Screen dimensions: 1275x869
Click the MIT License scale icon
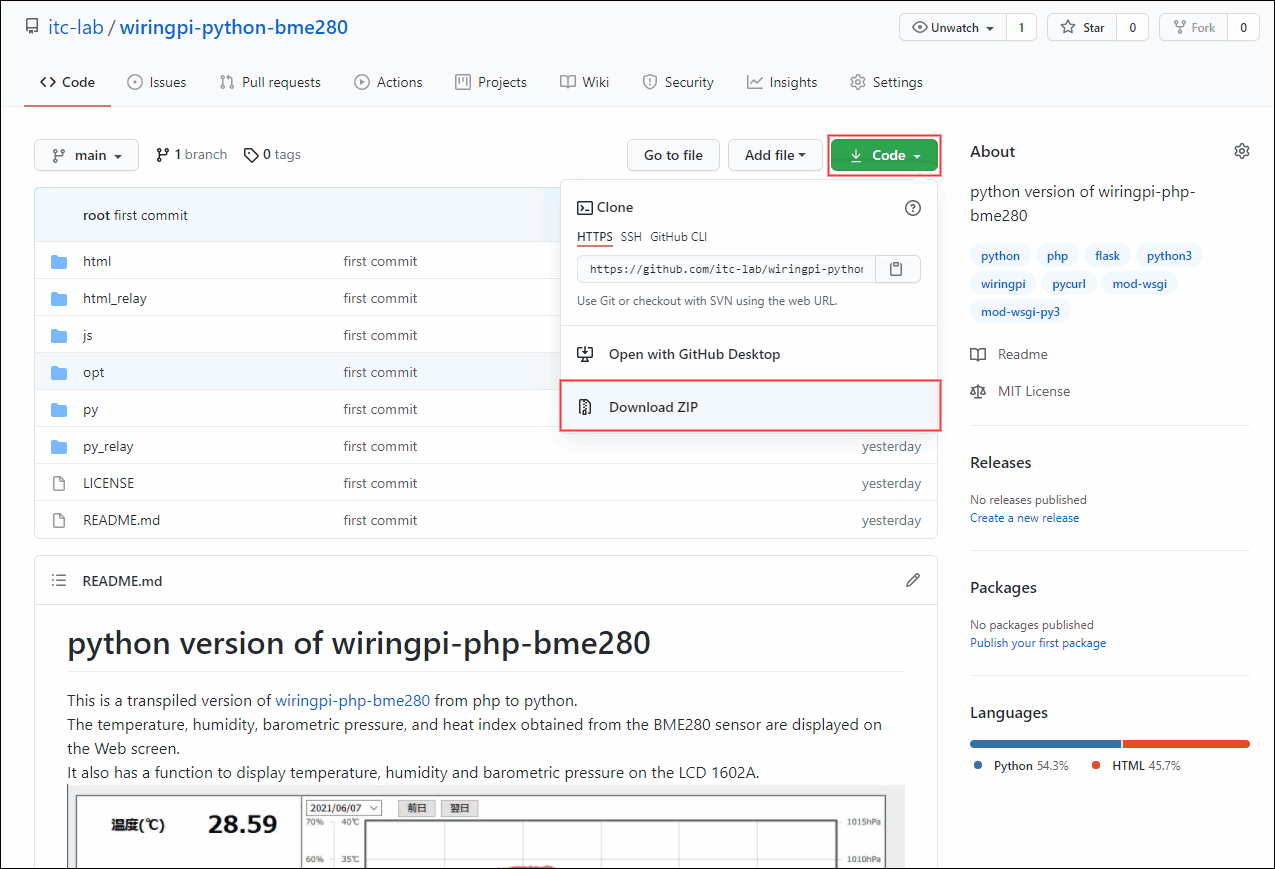tap(978, 391)
